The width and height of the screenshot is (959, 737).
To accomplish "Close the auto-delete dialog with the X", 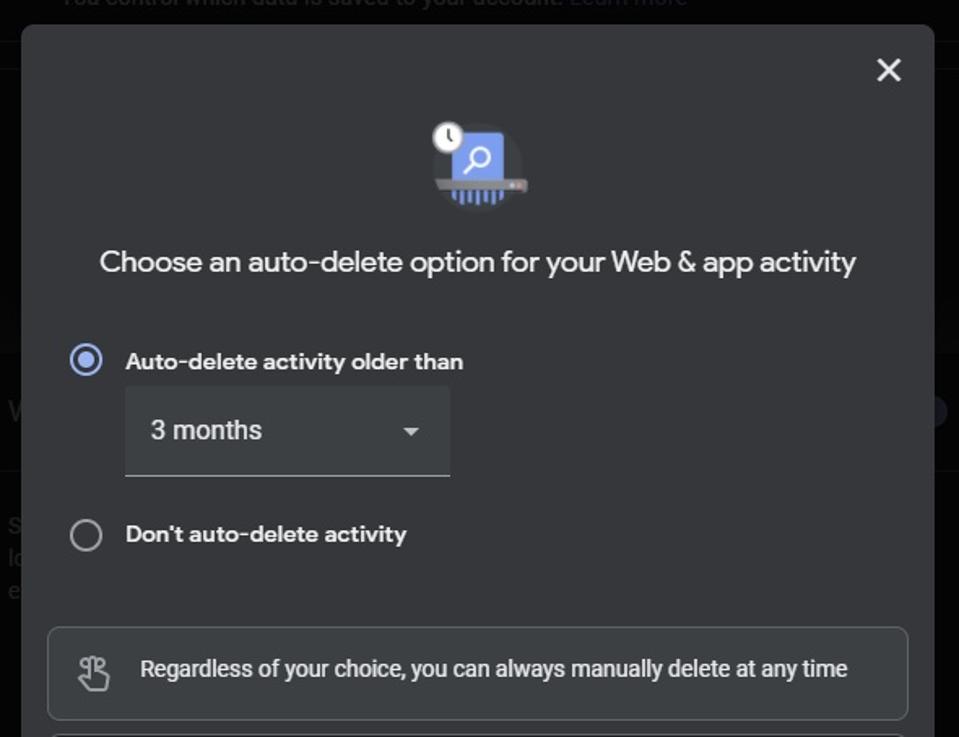I will (x=888, y=70).
